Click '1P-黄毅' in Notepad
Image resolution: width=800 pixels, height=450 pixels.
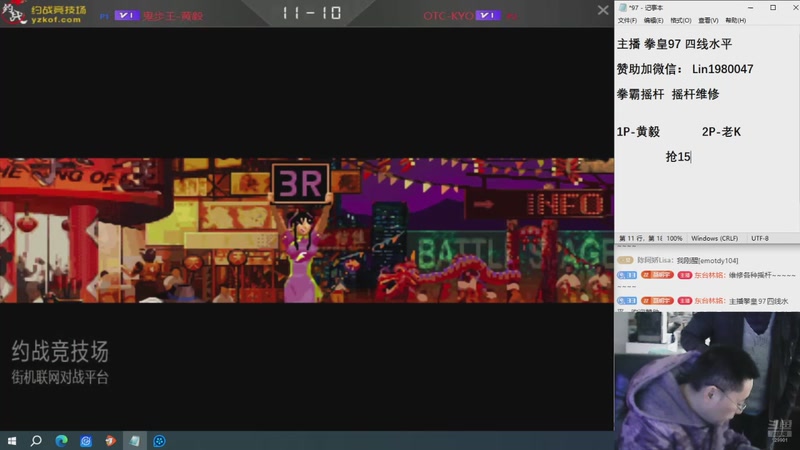click(x=638, y=132)
